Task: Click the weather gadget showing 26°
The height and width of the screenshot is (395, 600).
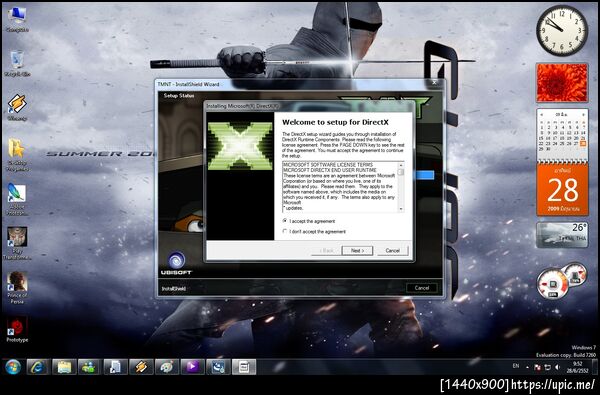Action: [562, 235]
